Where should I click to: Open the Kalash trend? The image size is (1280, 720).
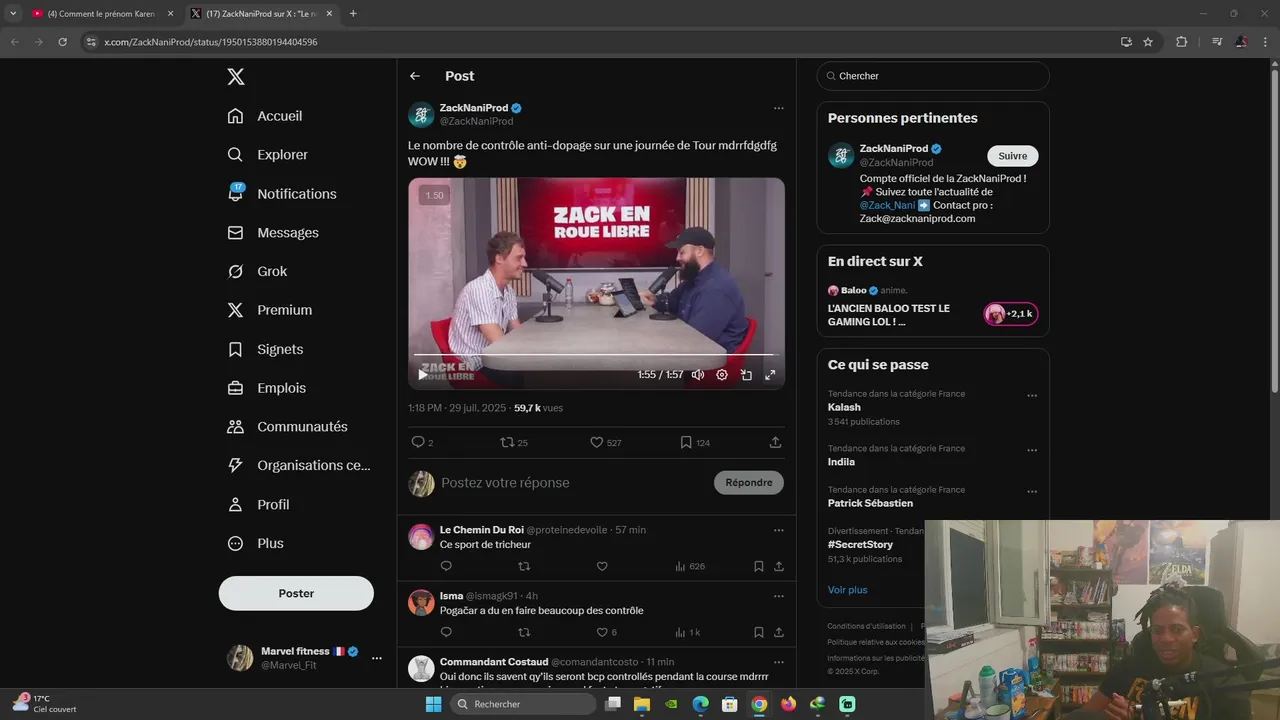pyautogui.click(x=844, y=408)
